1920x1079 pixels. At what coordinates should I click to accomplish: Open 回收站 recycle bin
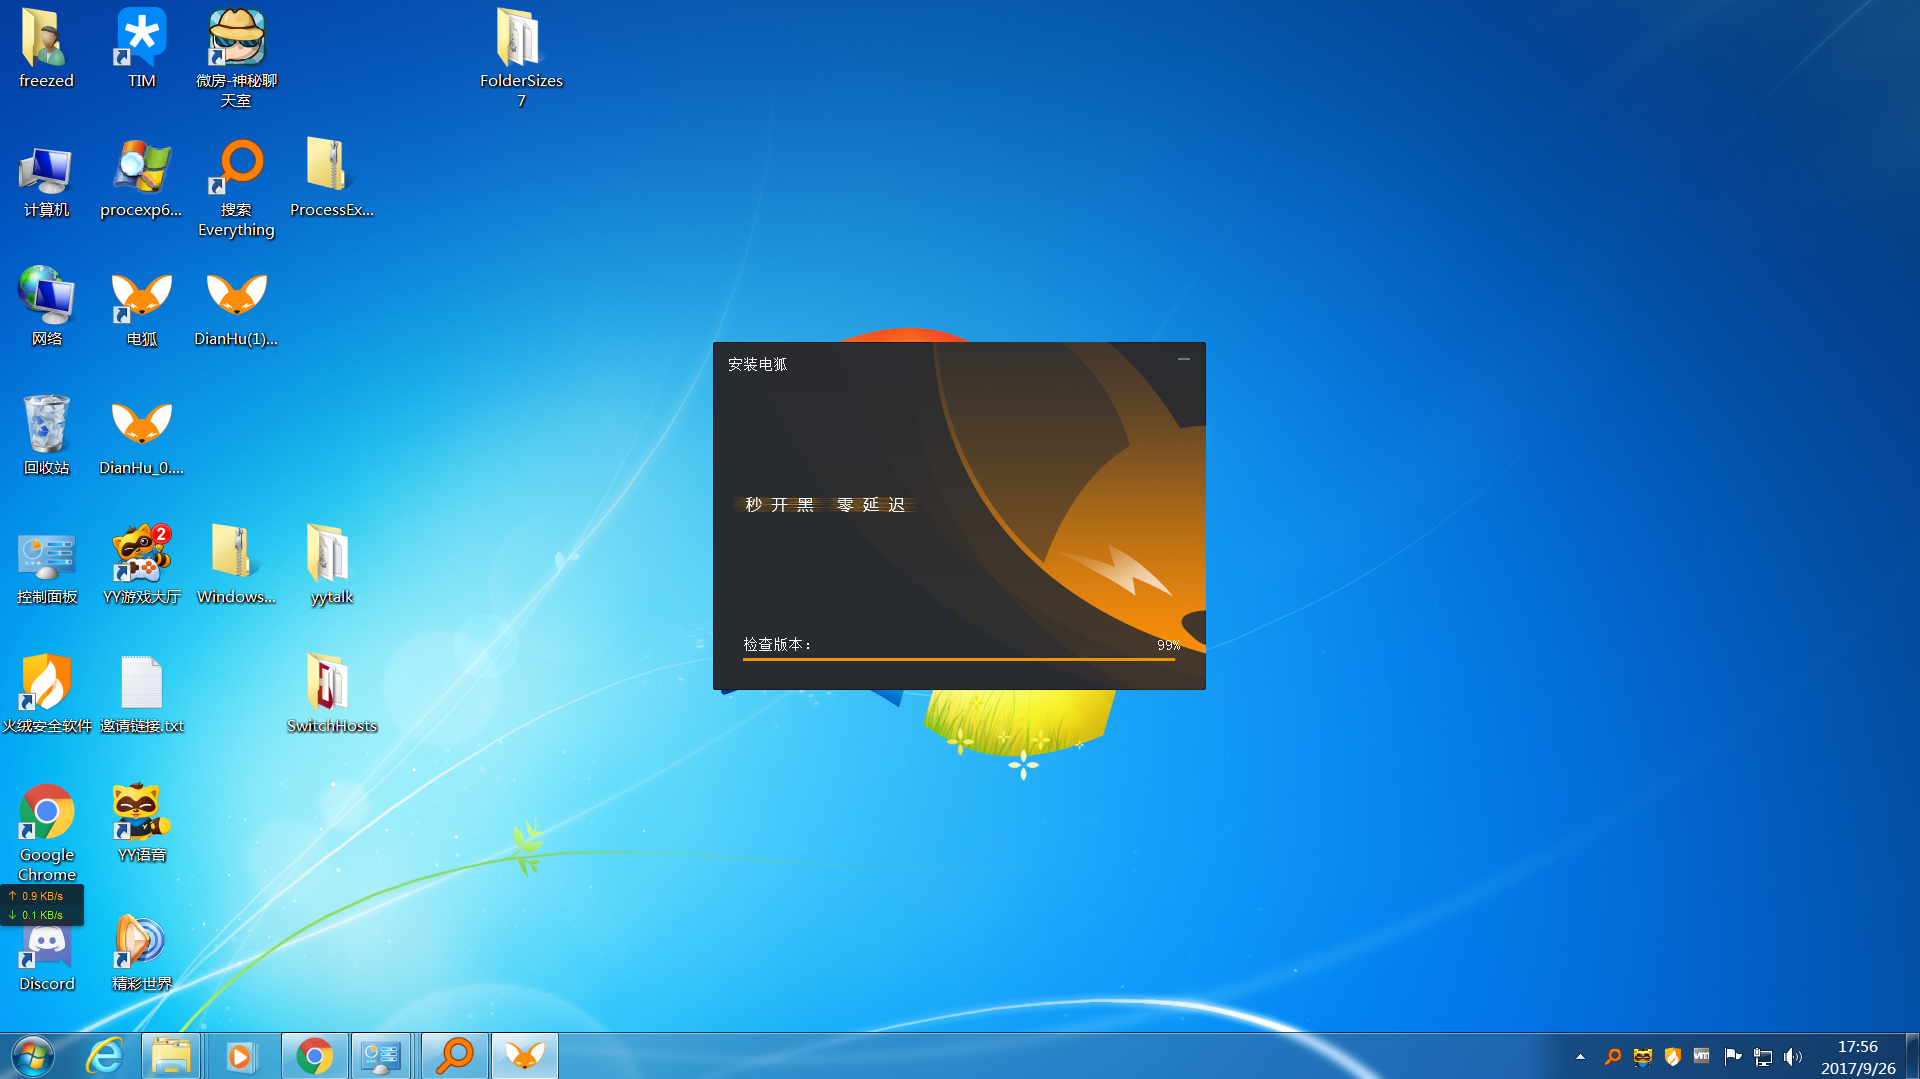[x=46, y=436]
